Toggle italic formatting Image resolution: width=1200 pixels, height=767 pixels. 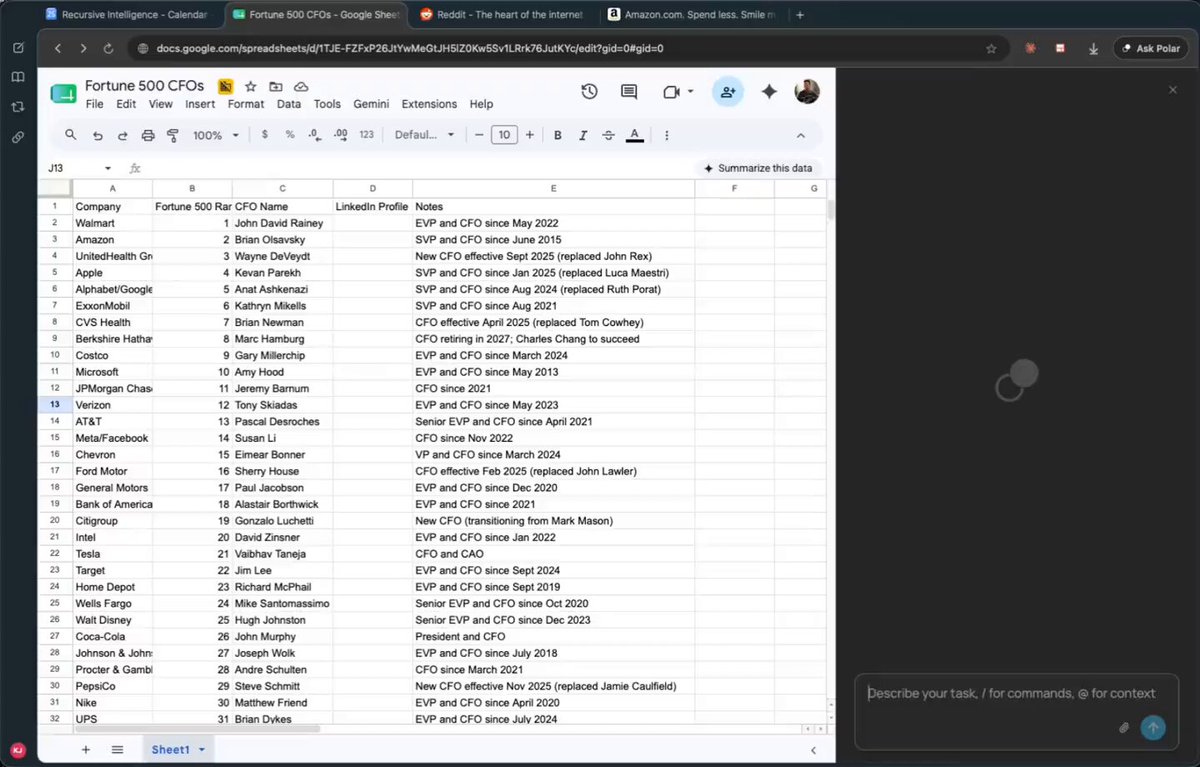pyautogui.click(x=583, y=135)
